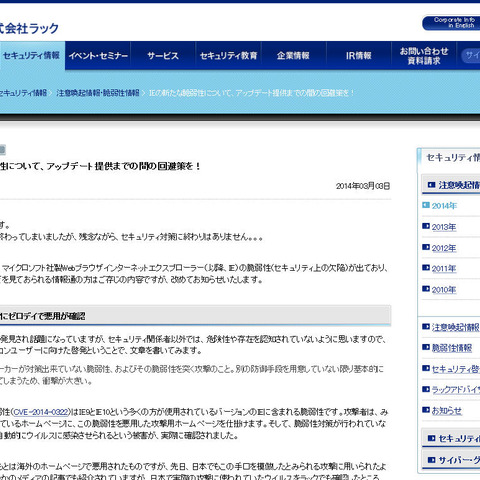Viewport: 480px width, 480px height.
Task: Open the 2011年 archive link
Action: point(444,269)
